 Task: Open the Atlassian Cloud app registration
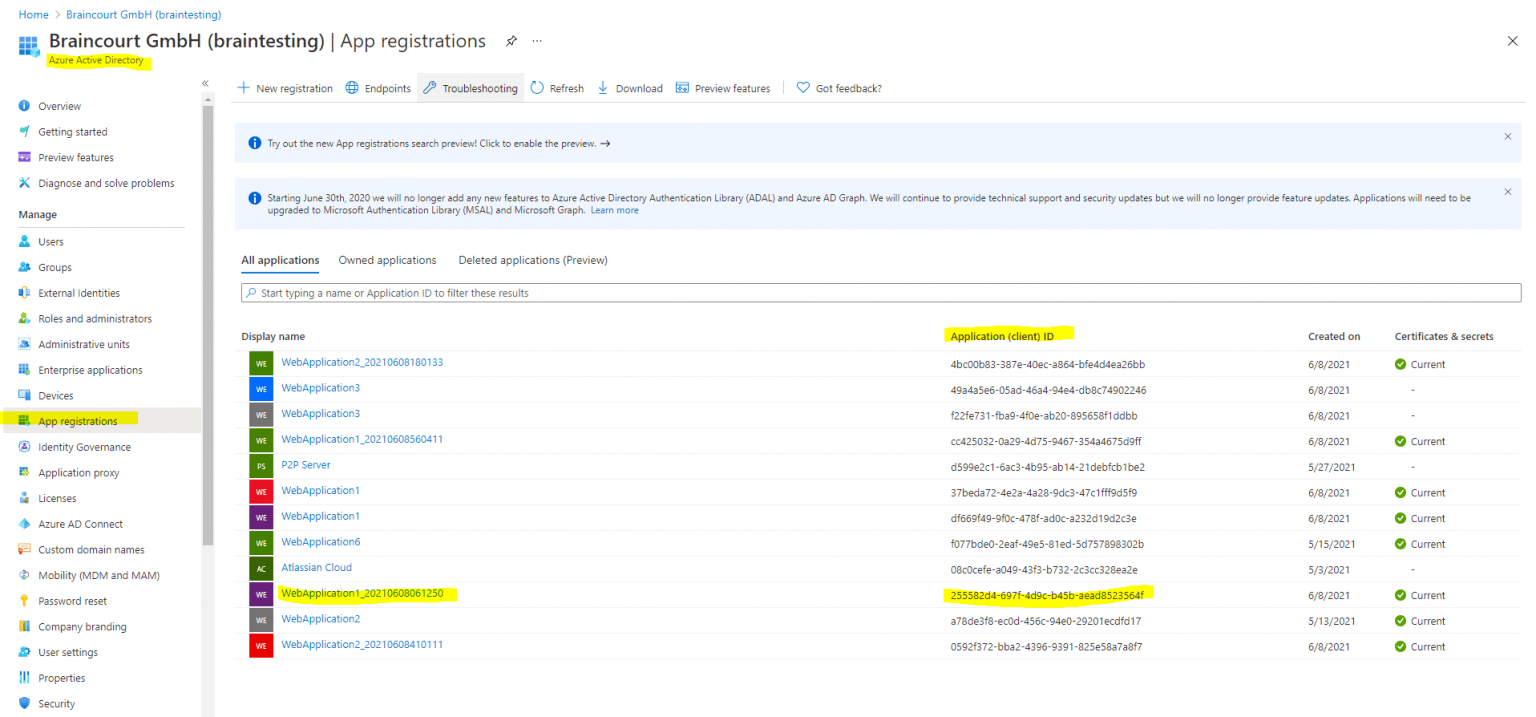tap(316, 568)
